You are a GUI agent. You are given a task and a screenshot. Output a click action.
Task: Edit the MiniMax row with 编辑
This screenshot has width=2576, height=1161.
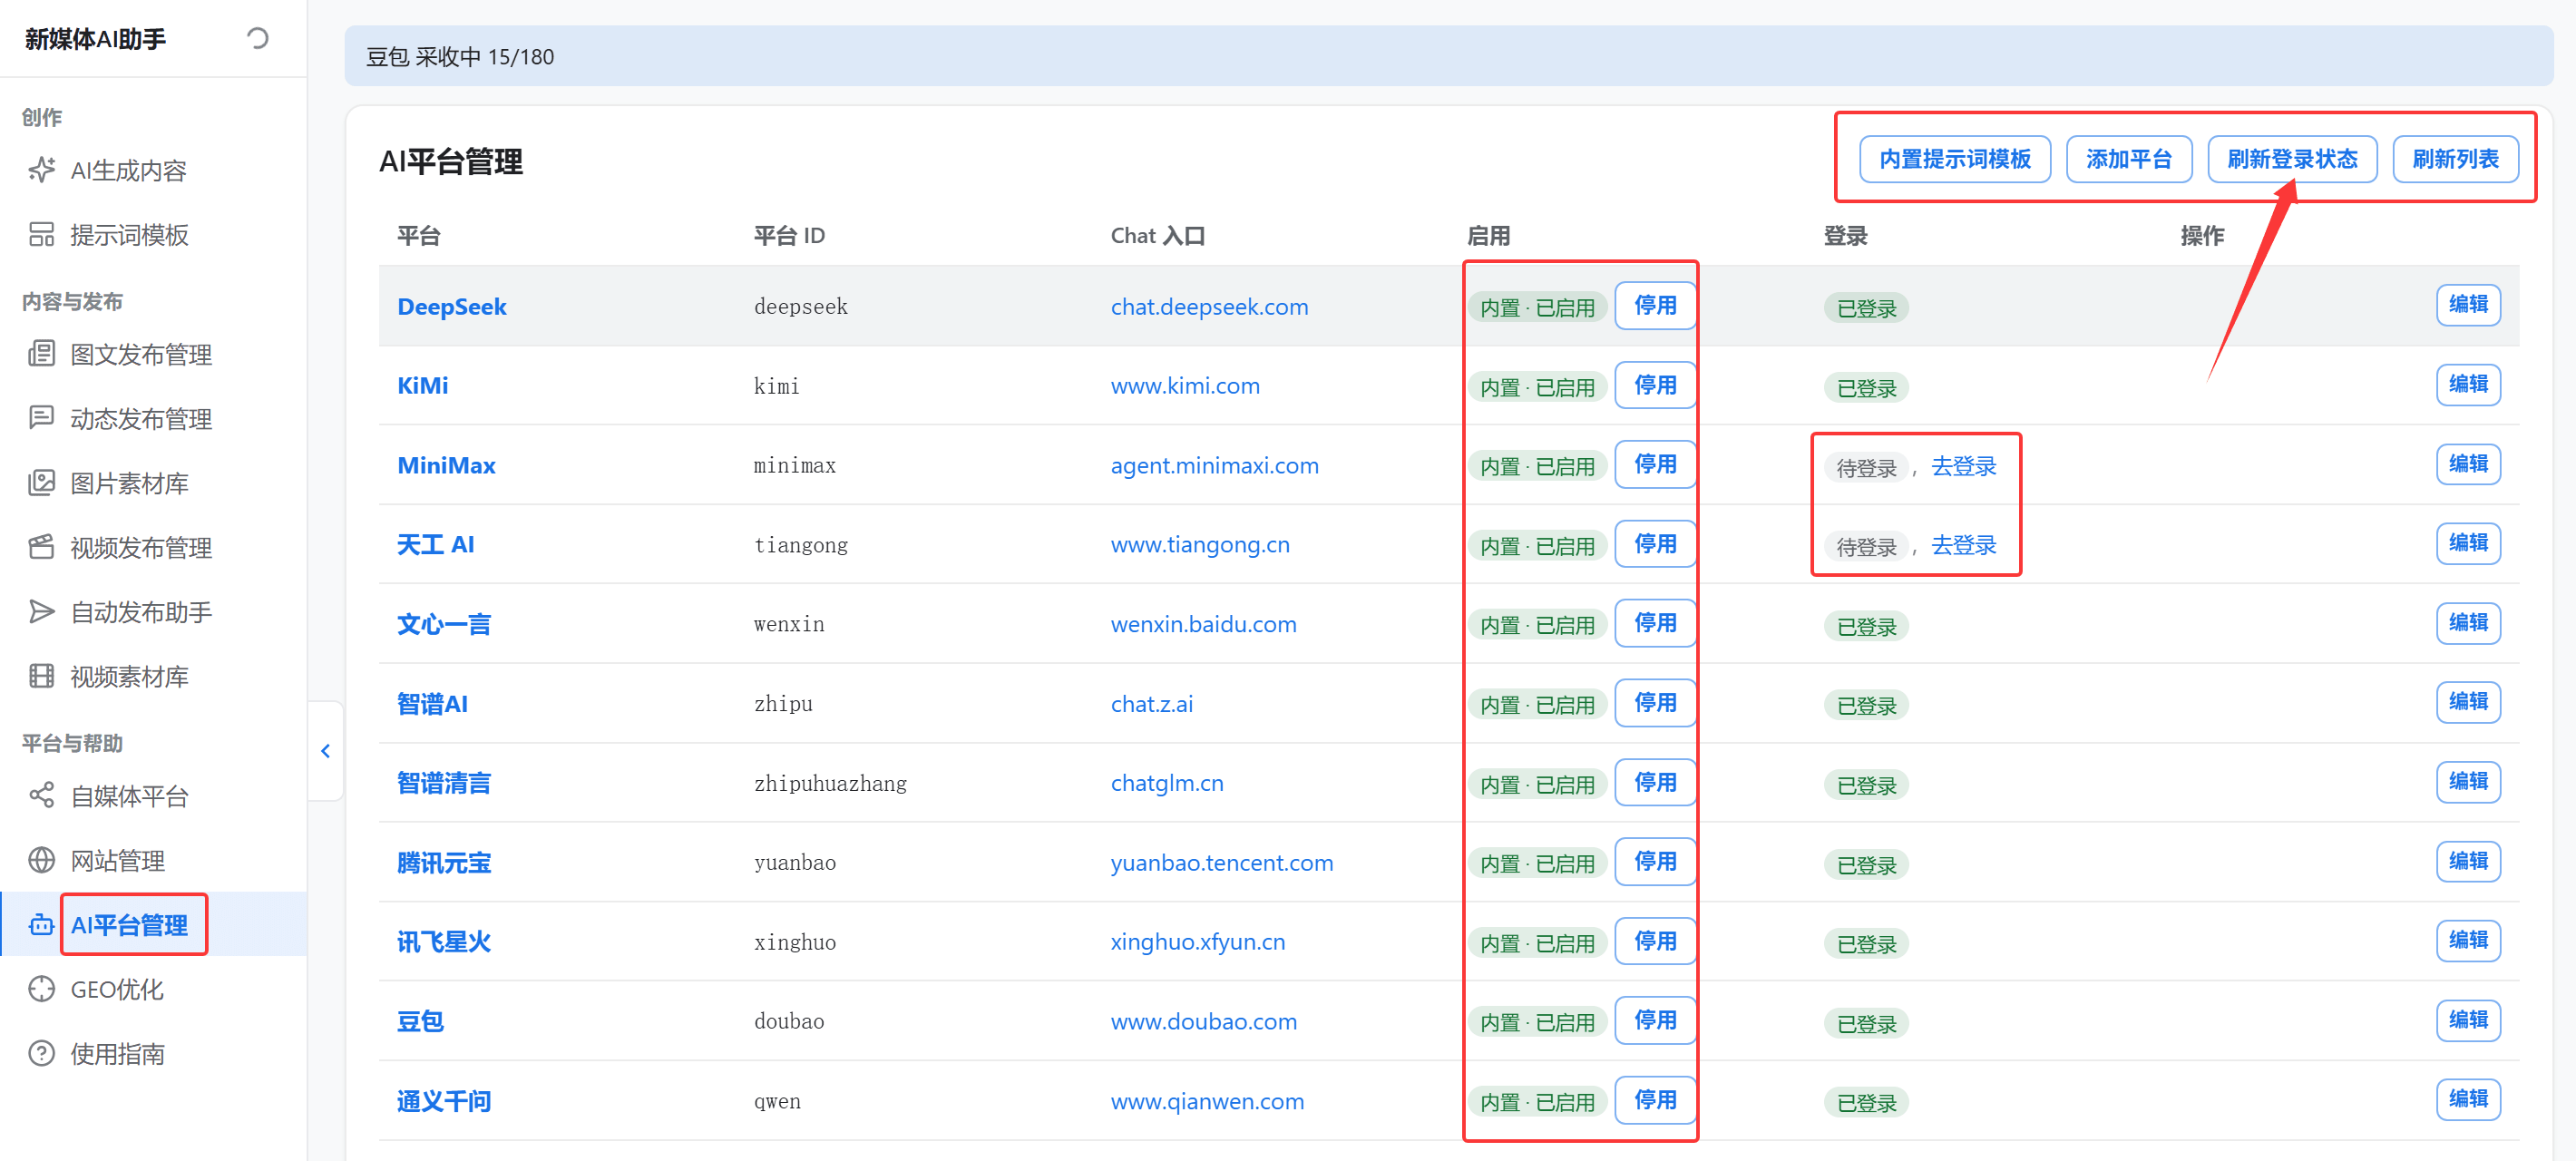[2468, 464]
